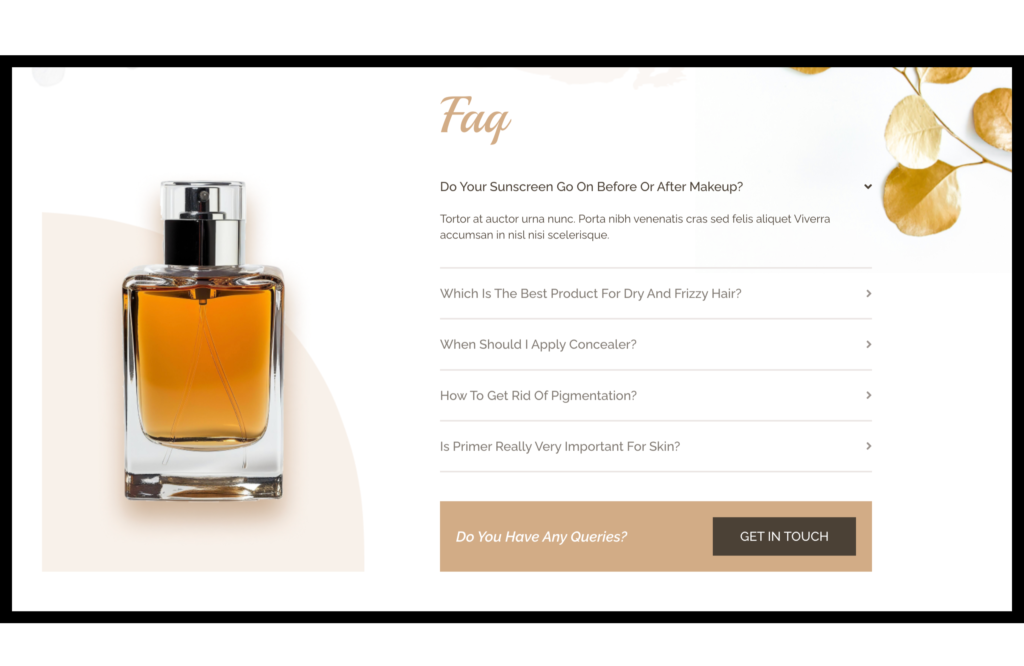Click the Faq script heading
1024x666 pixels.
pyautogui.click(x=475, y=118)
